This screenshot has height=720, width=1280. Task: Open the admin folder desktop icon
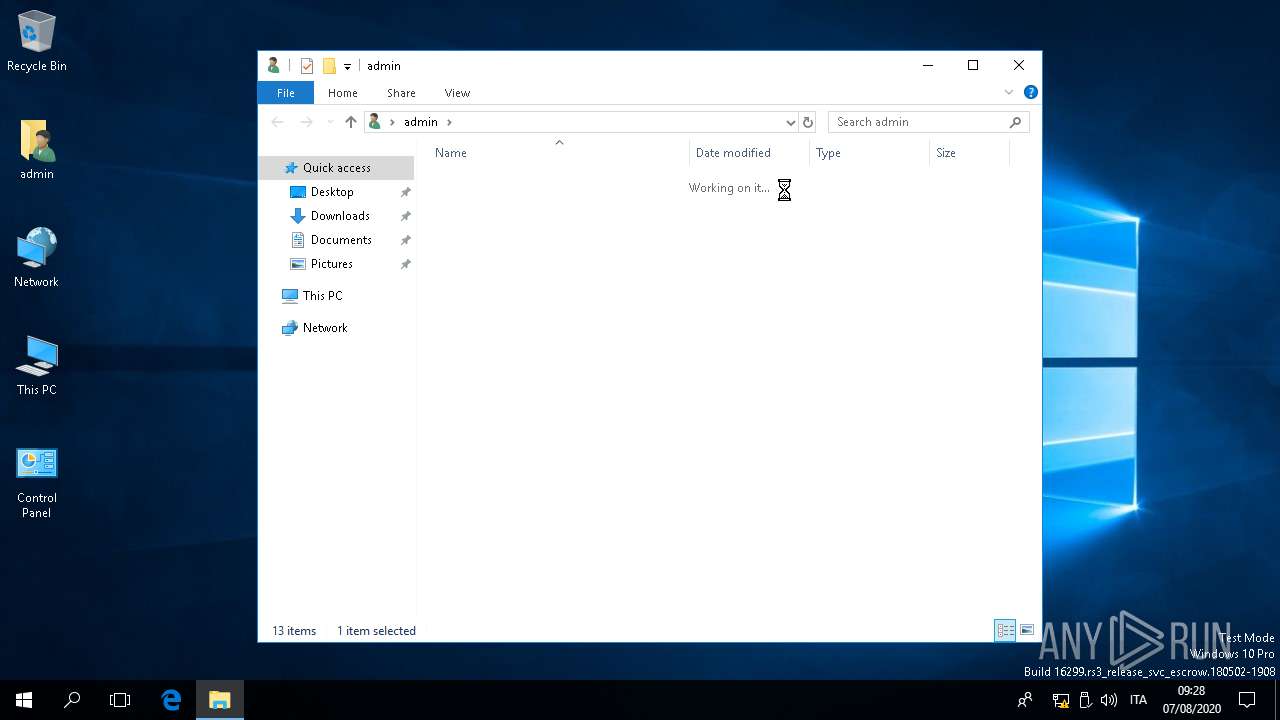point(37,150)
